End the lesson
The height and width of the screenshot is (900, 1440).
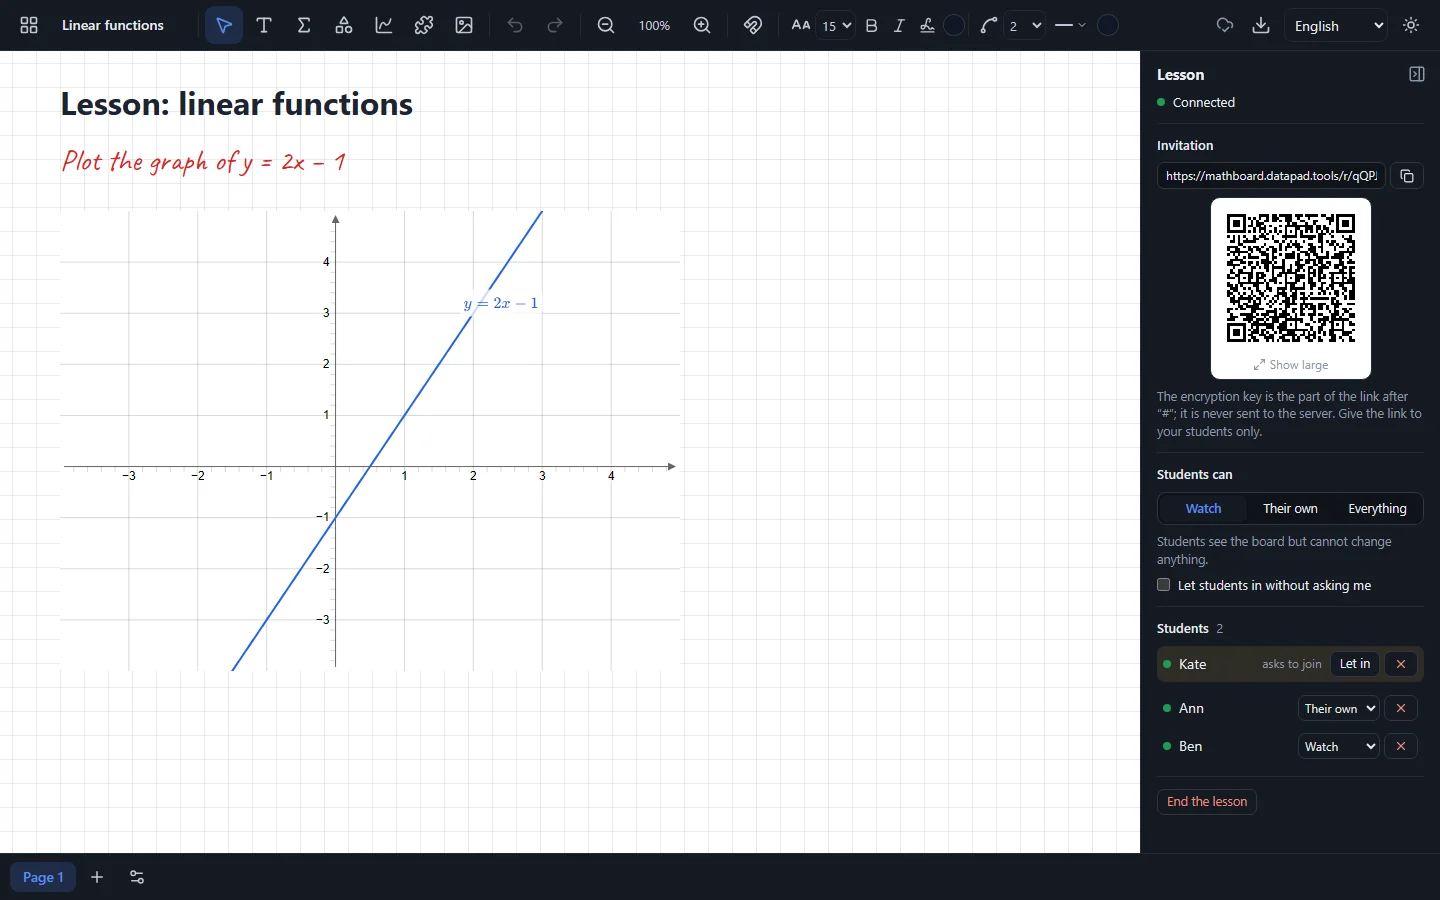point(1207,802)
